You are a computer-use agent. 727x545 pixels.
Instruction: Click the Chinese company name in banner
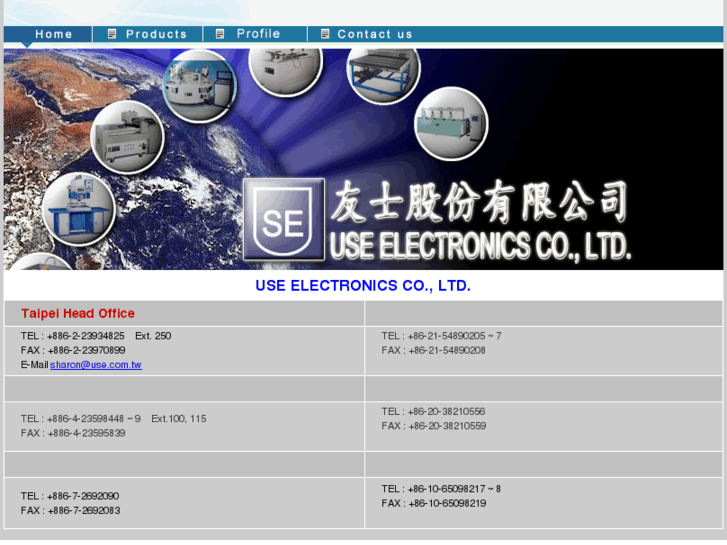point(479,202)
